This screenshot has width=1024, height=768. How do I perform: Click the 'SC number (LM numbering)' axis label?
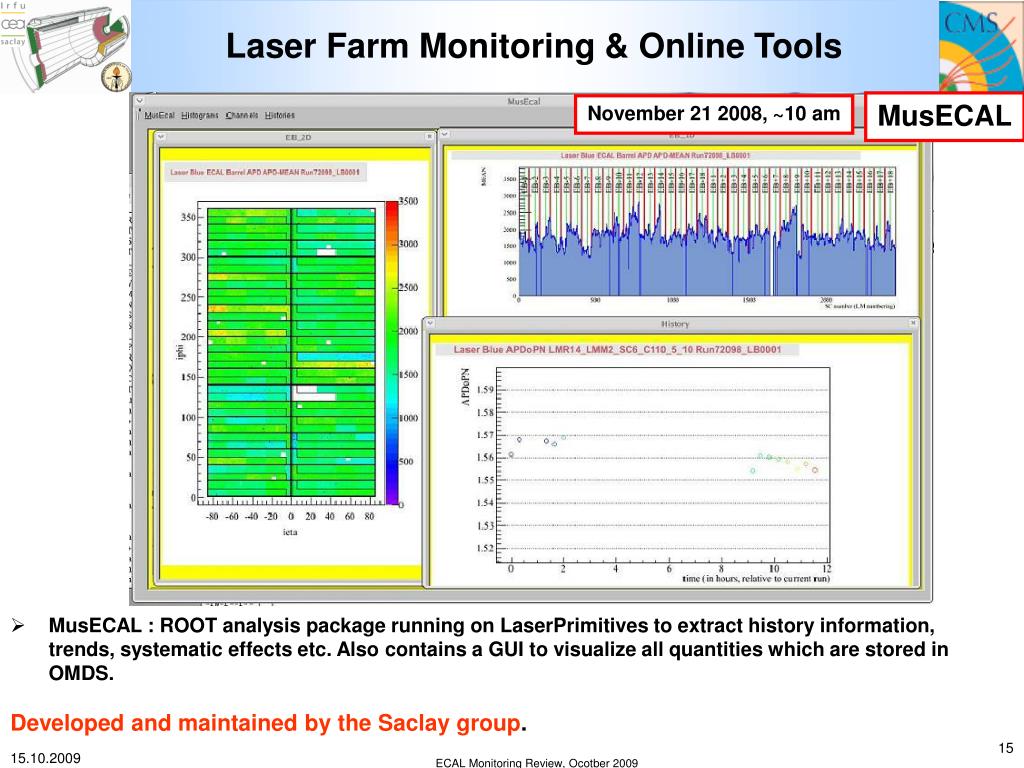859,306
